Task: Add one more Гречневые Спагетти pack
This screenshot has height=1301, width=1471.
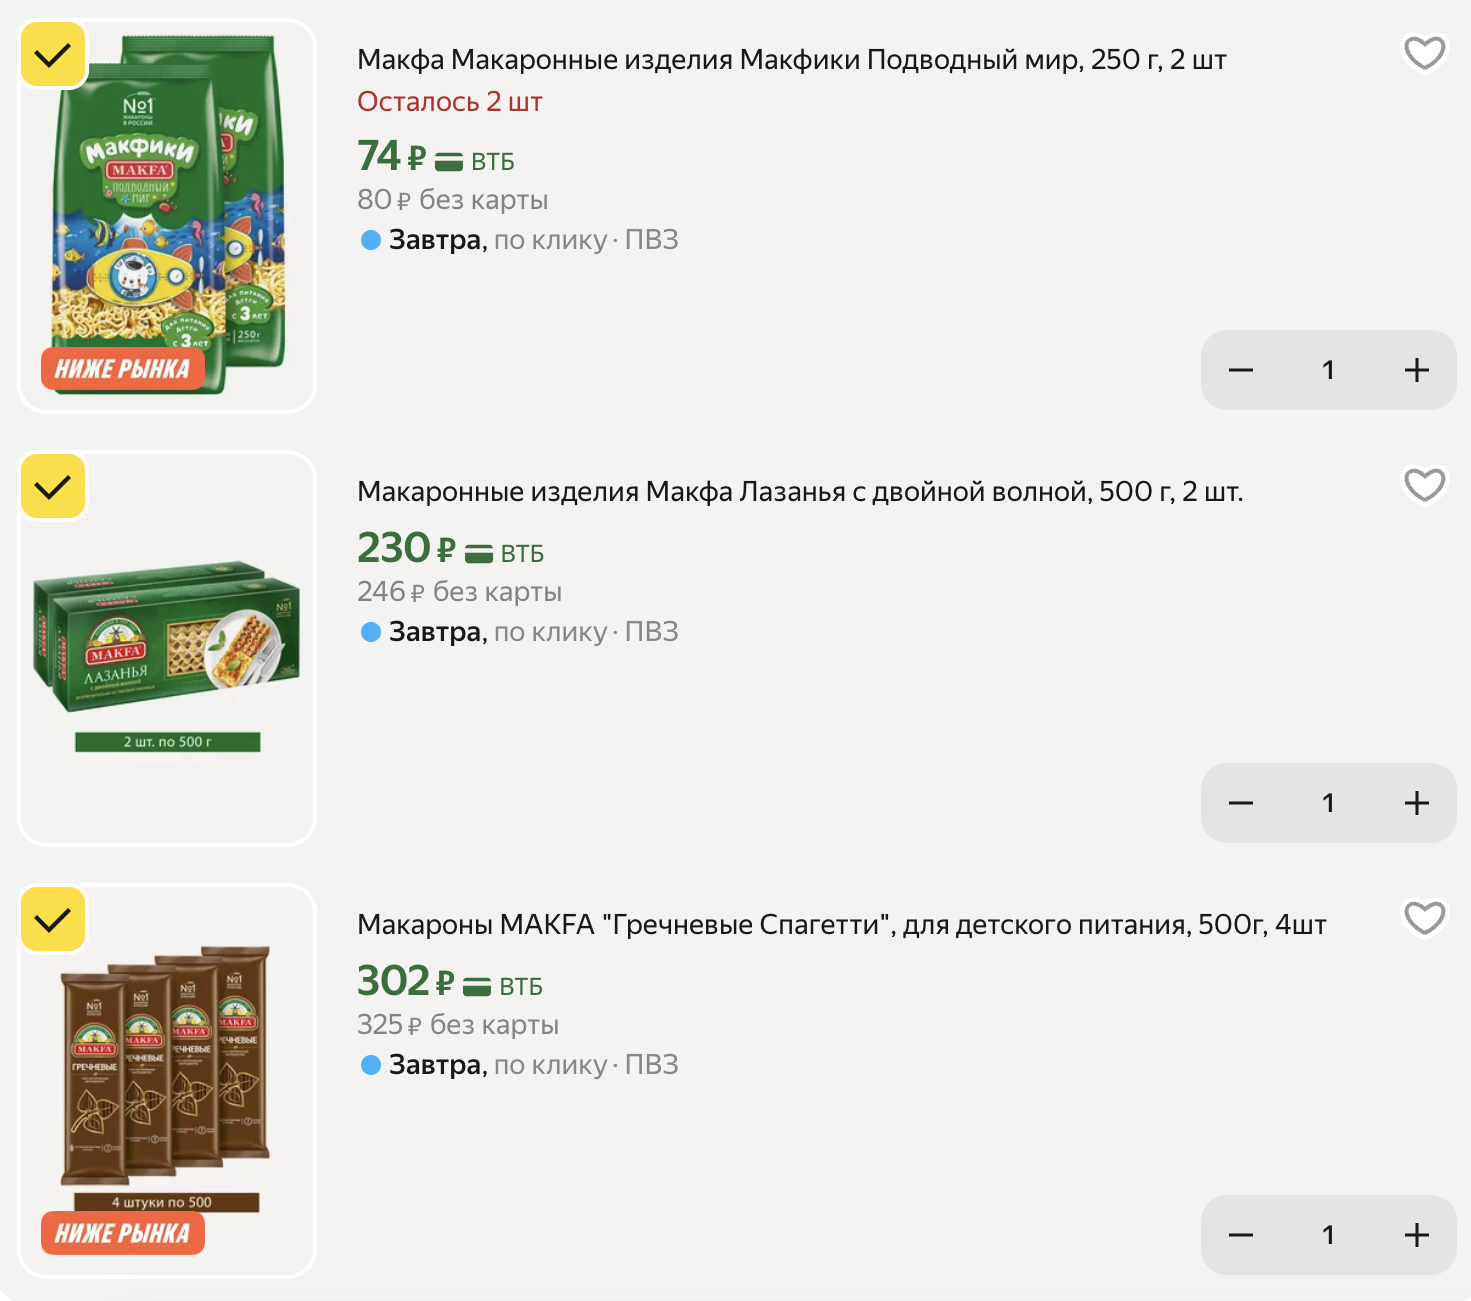Action: [x=1416, y=1235]
